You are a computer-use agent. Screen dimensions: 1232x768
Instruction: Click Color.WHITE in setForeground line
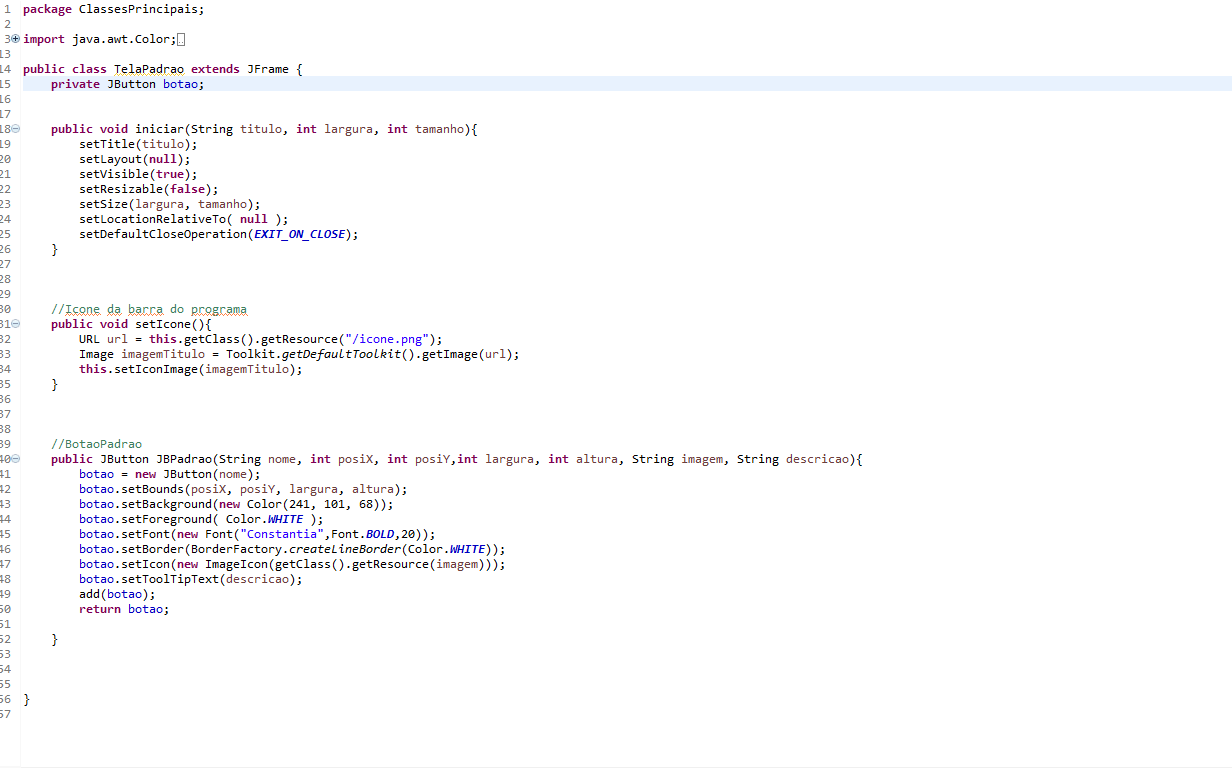pyautogui.click(x=264, y=519)
